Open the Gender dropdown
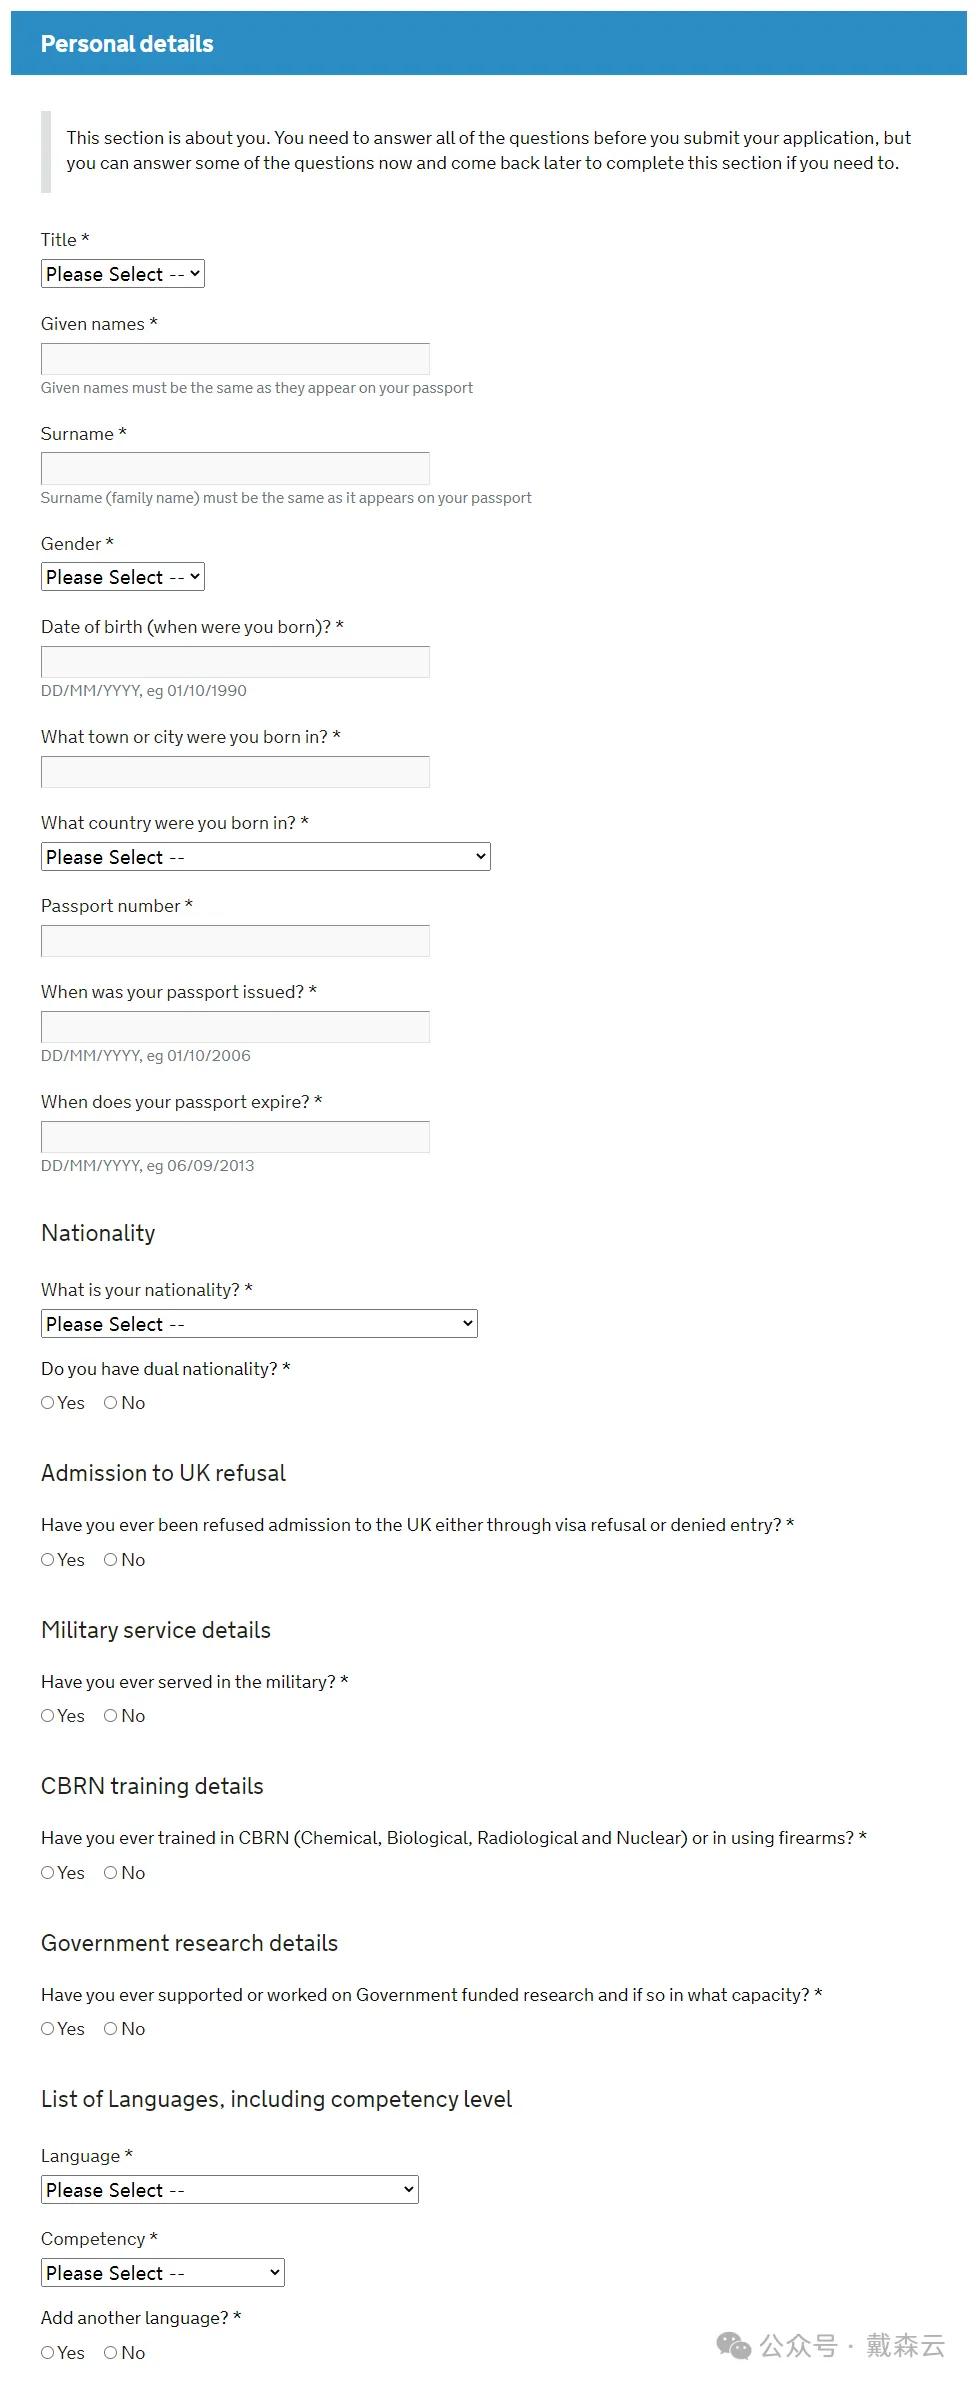 [x=122, y=577]
